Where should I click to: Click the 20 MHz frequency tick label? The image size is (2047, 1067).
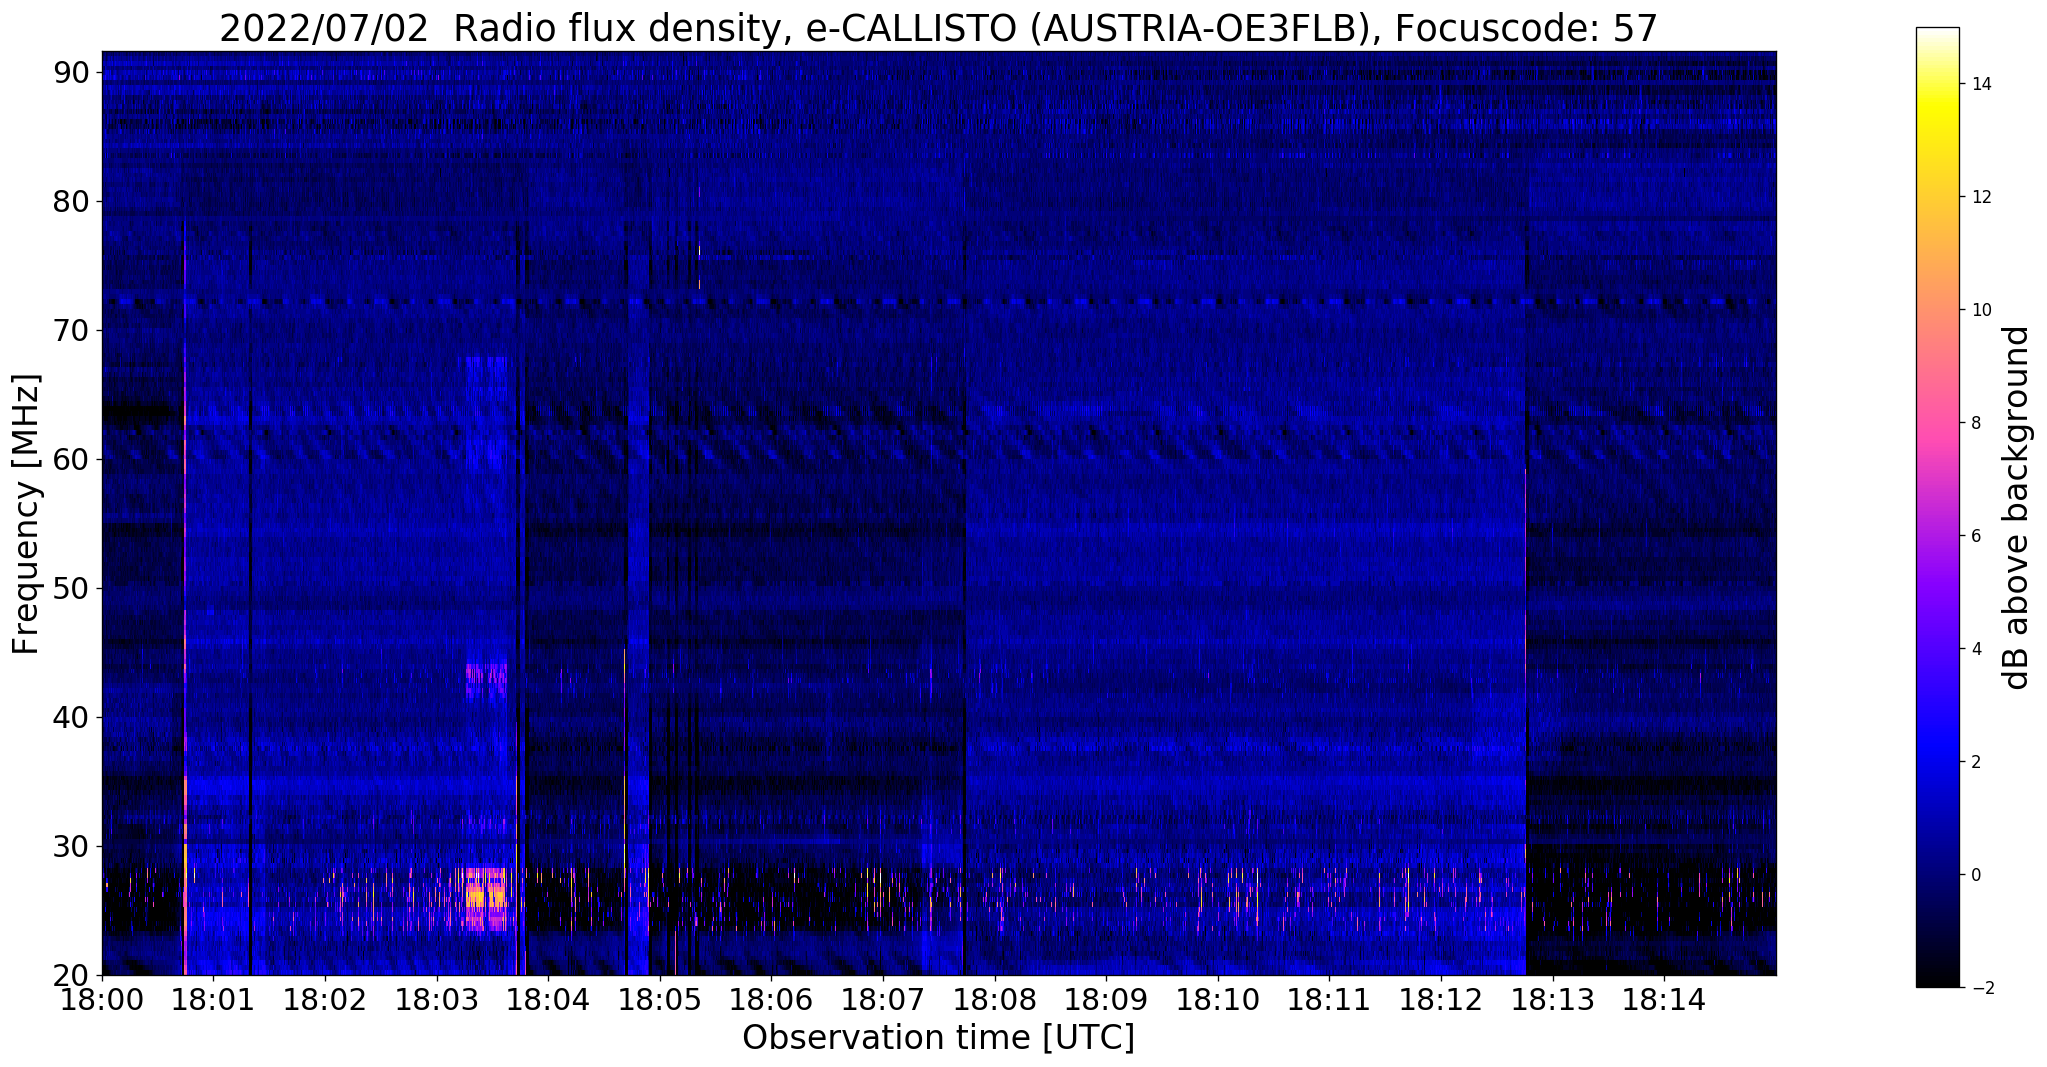(71, 975)
